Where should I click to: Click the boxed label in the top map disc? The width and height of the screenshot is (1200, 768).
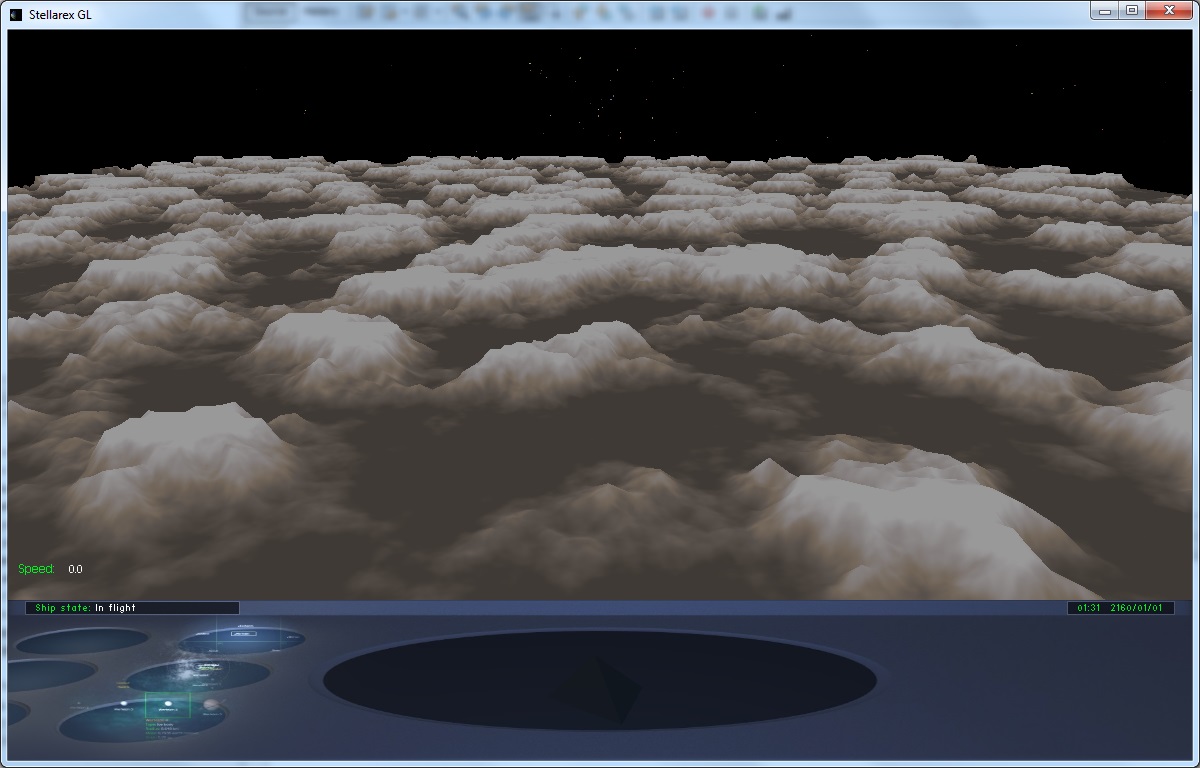pos(243,633)
